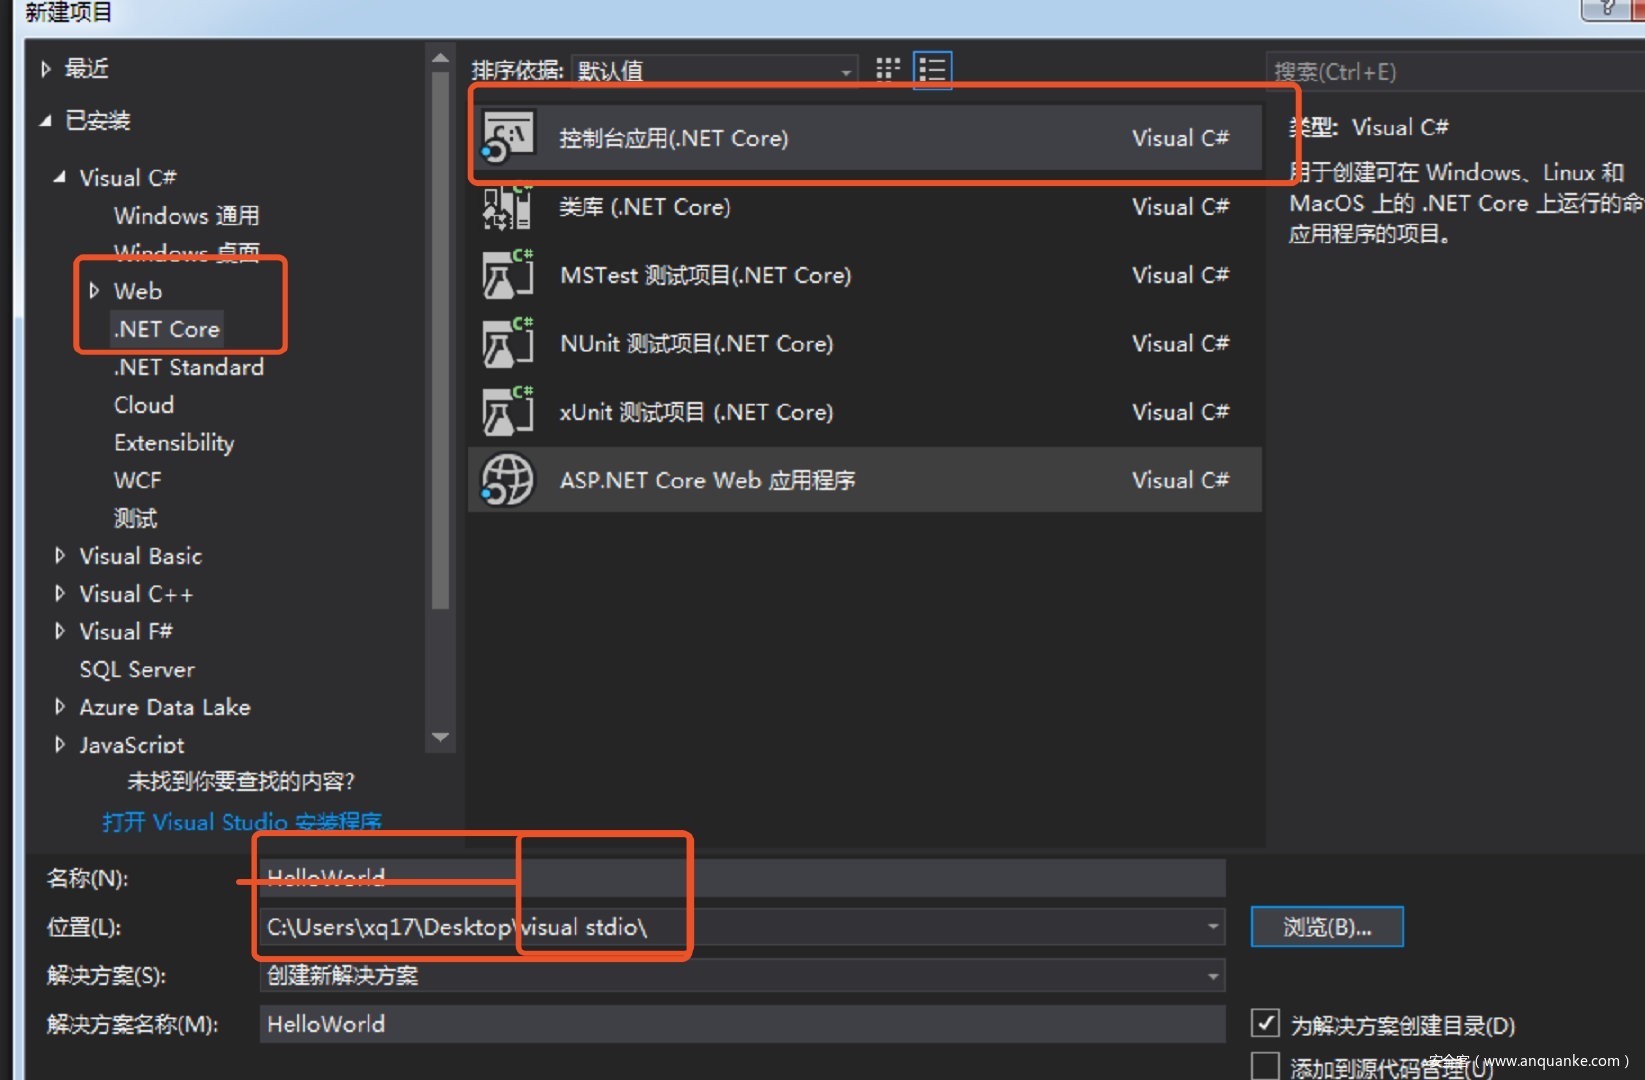The height and width of the screenshot is (1080, 1645).
Task: Switch to list view layout icon
Action: pyautogui.click(x=932, y=69)
